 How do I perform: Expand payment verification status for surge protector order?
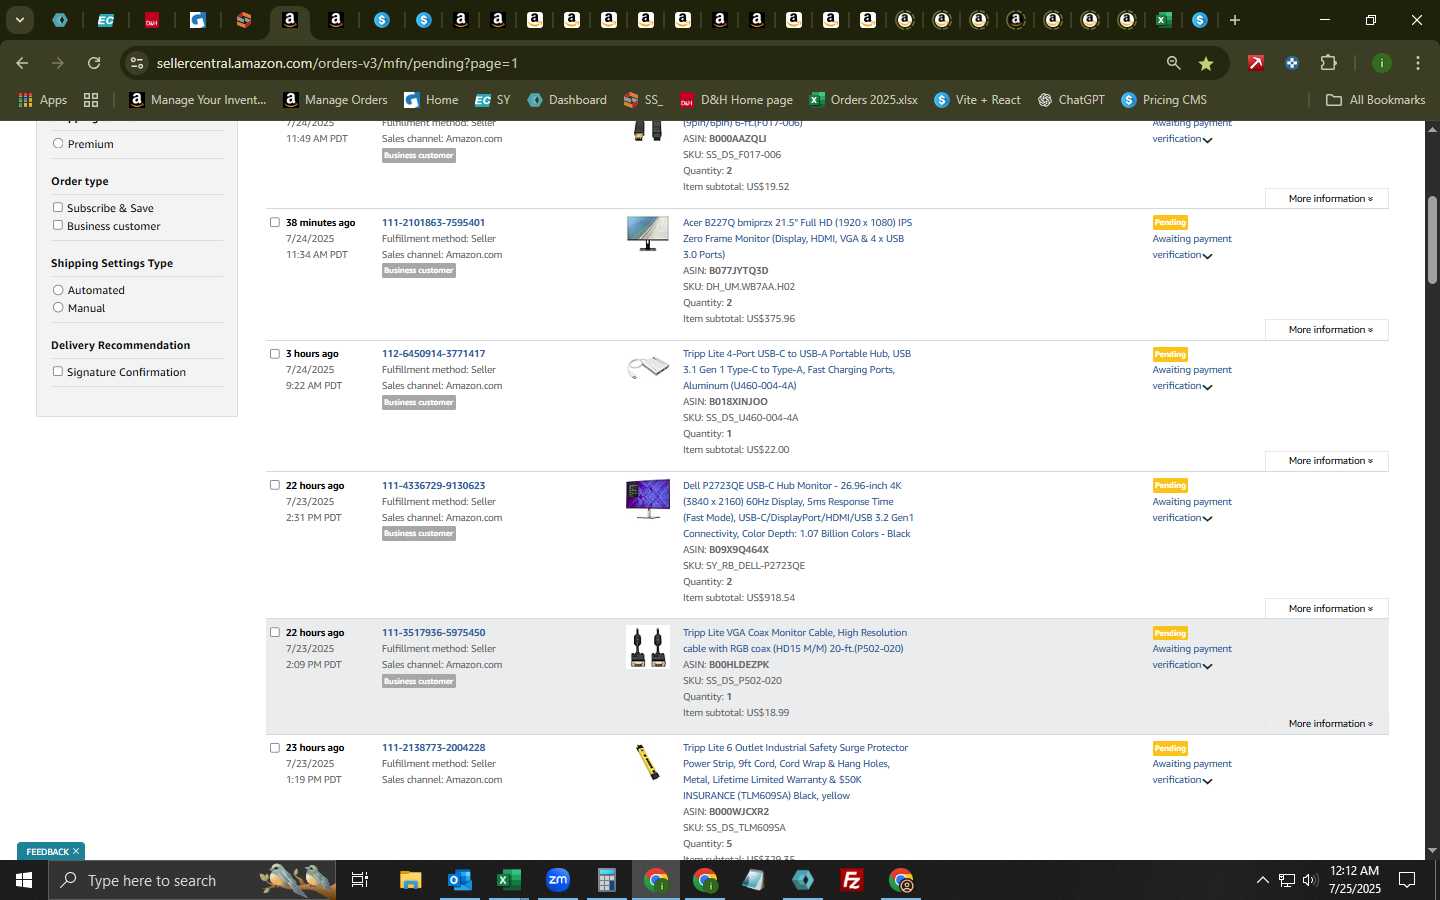point(1208,781)
